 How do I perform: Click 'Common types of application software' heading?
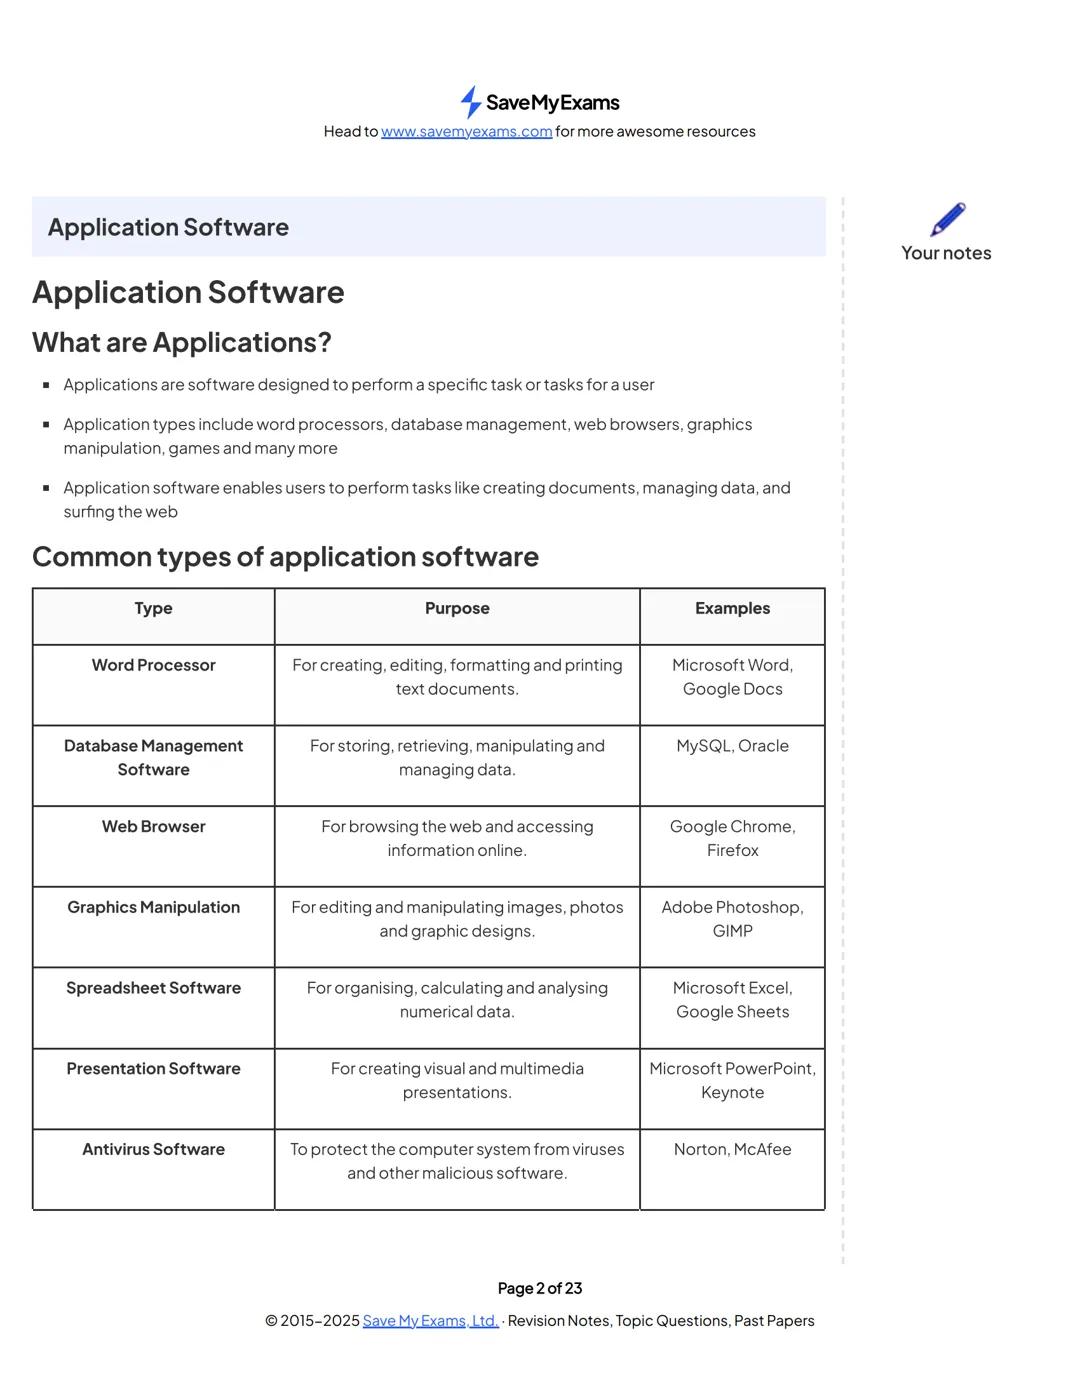285,556
